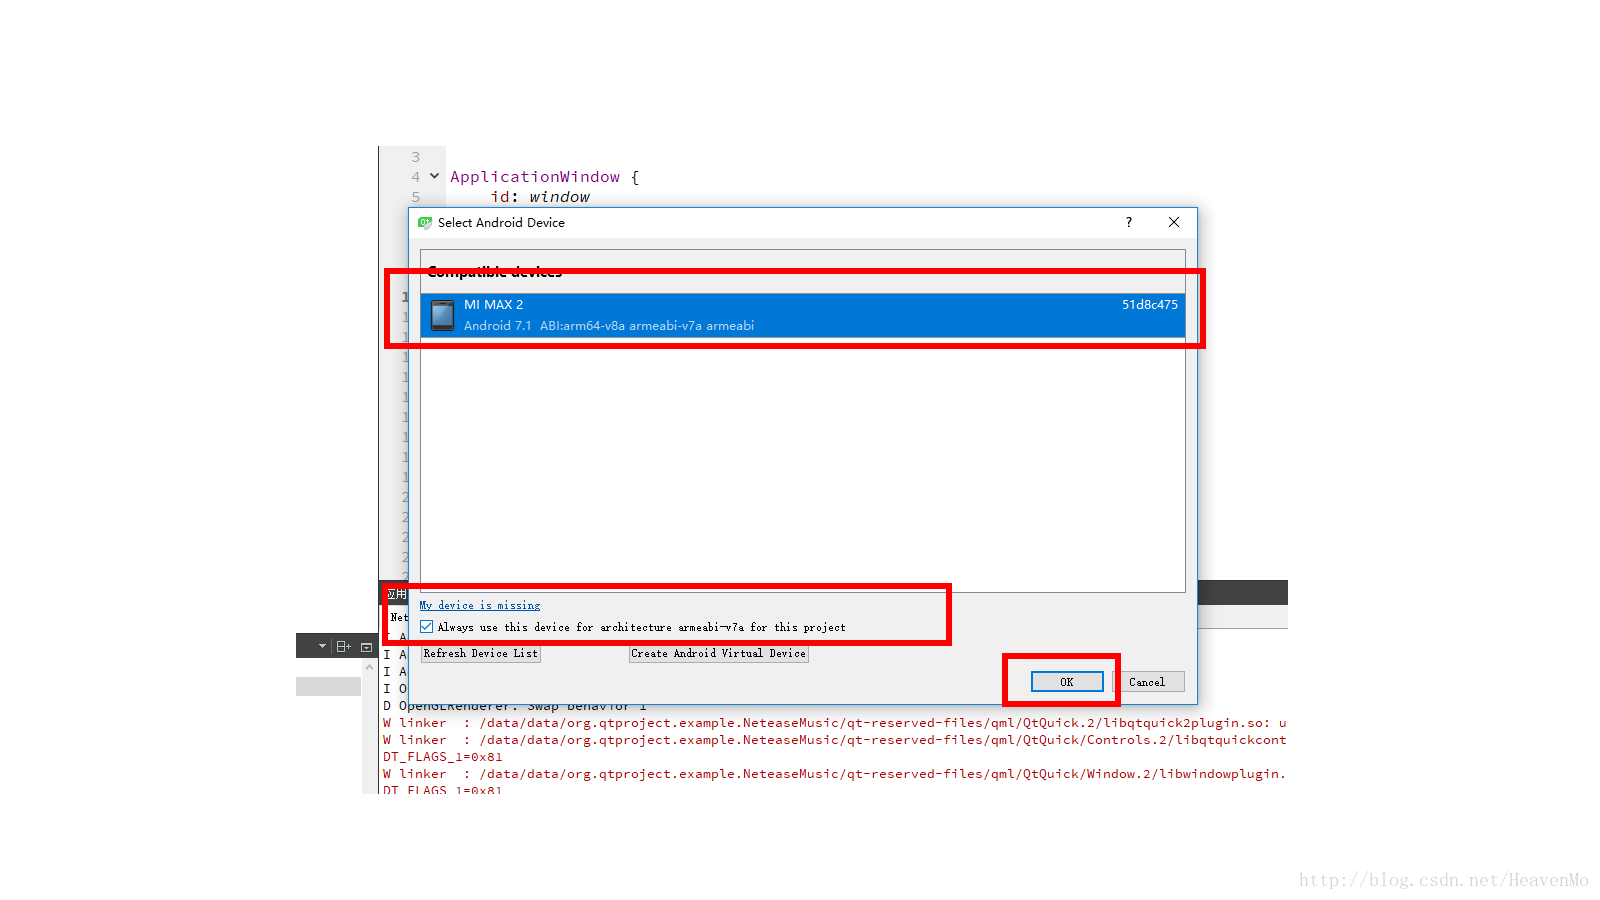Uncheck Always use this device for architecture
The width and height of the screenshot is (1600, 900).
click(x=427, y=627)
